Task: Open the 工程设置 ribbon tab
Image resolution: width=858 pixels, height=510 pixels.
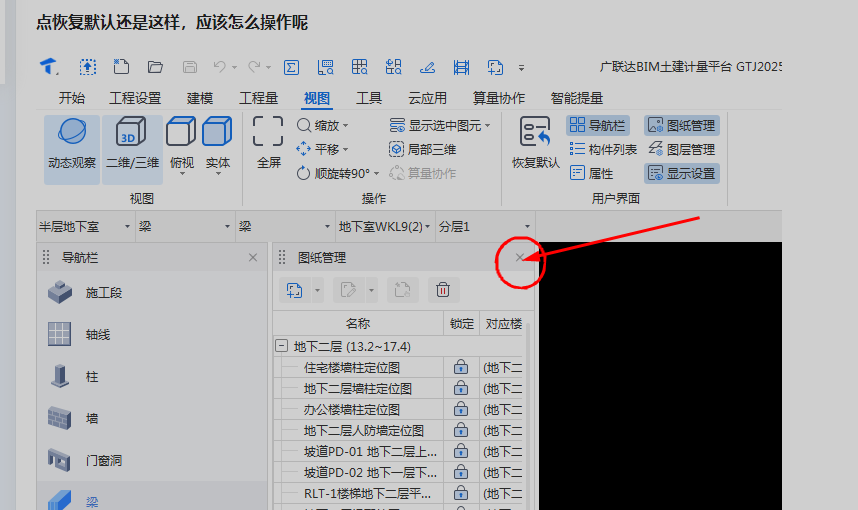Action: click(x=135, y=98)
